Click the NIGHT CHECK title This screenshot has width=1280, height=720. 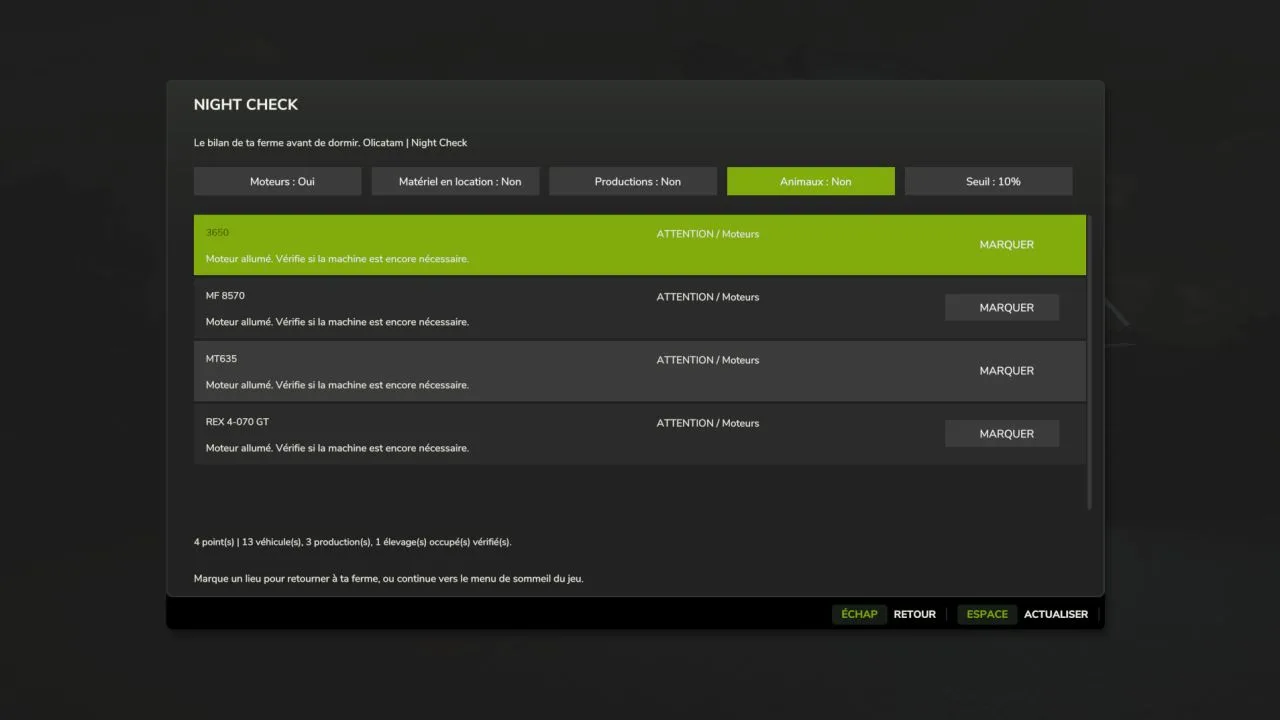pyautogui.click(x=246, y=104)
